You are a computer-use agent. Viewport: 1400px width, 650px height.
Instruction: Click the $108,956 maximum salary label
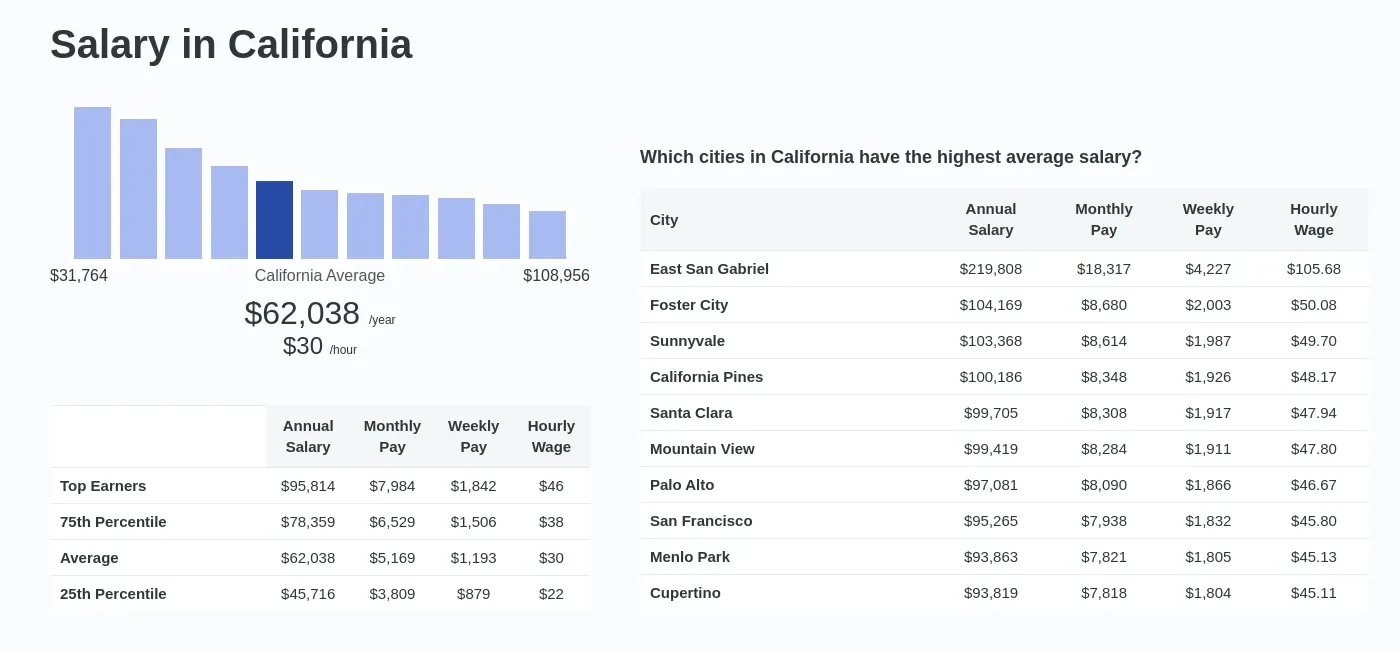point(556,275)
